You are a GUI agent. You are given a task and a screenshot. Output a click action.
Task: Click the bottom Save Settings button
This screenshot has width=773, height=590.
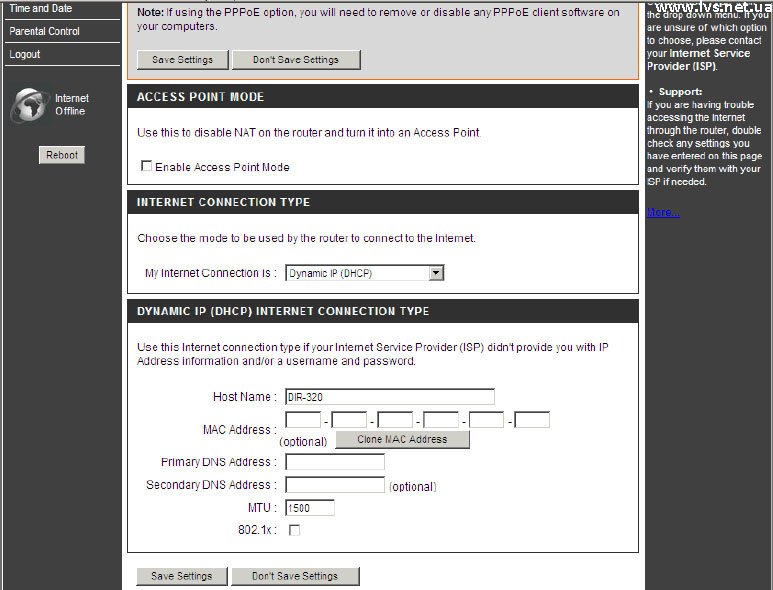[181, 576]
